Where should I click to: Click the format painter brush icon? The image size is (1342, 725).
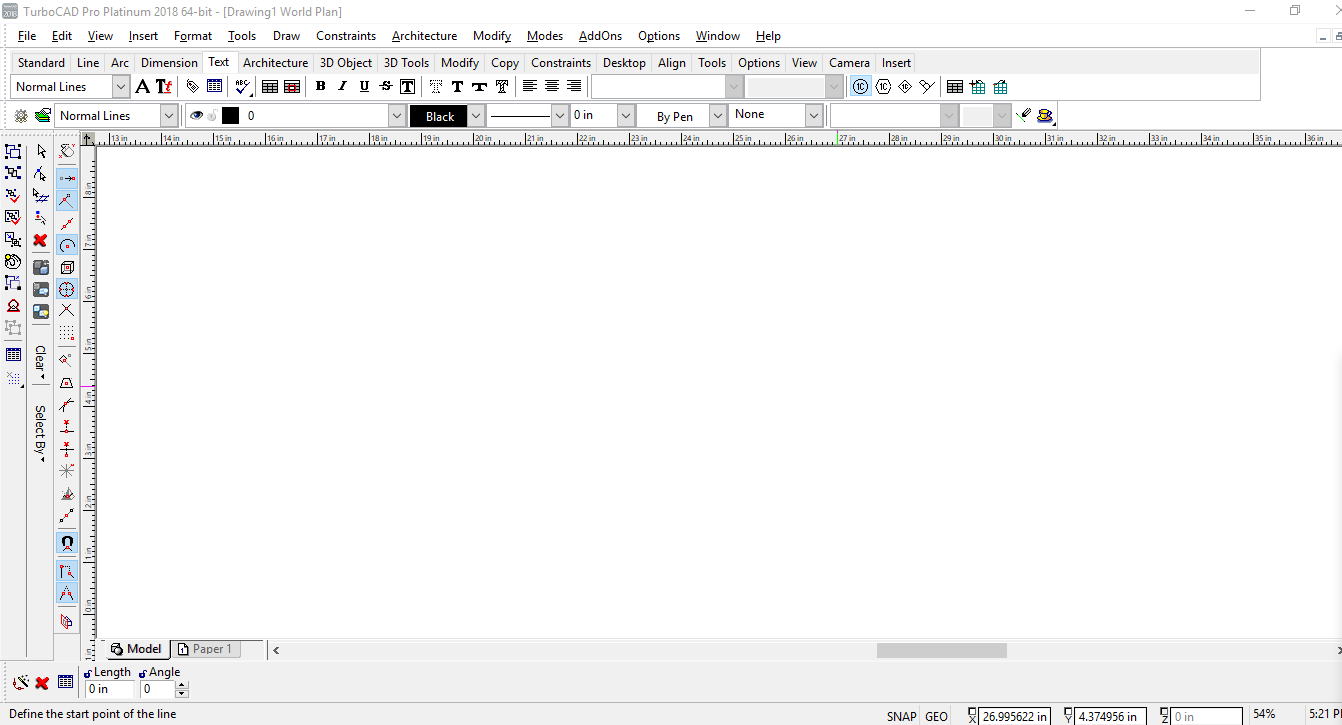pos(1023,115)
